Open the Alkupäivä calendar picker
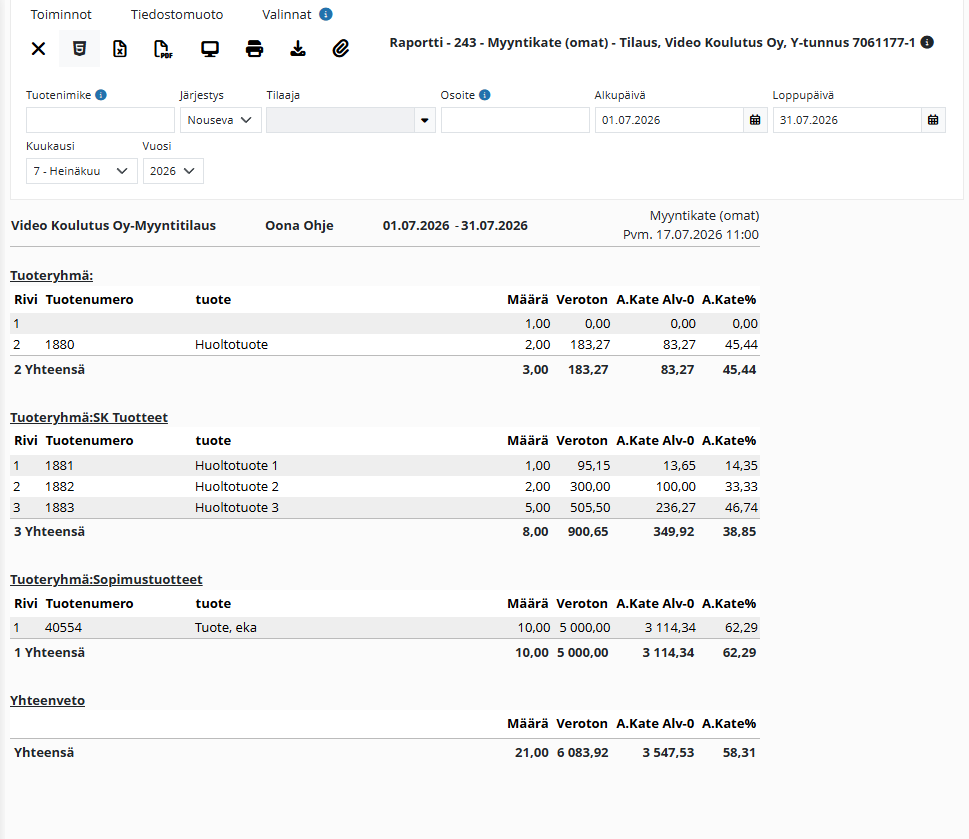969x839 pixels. coord(755,120)
